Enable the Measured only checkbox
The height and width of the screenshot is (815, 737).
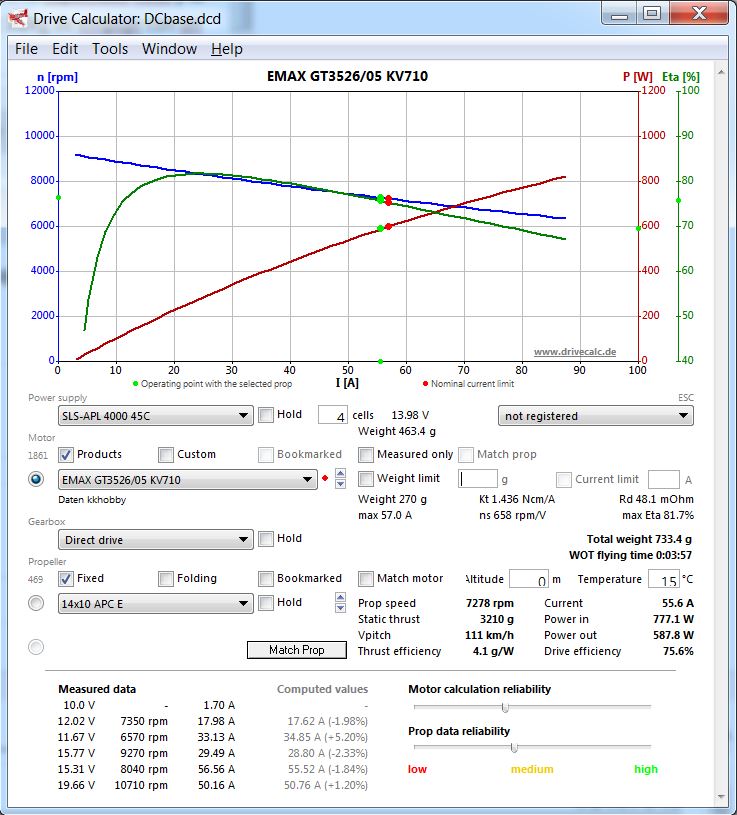[x=366, y=455]
